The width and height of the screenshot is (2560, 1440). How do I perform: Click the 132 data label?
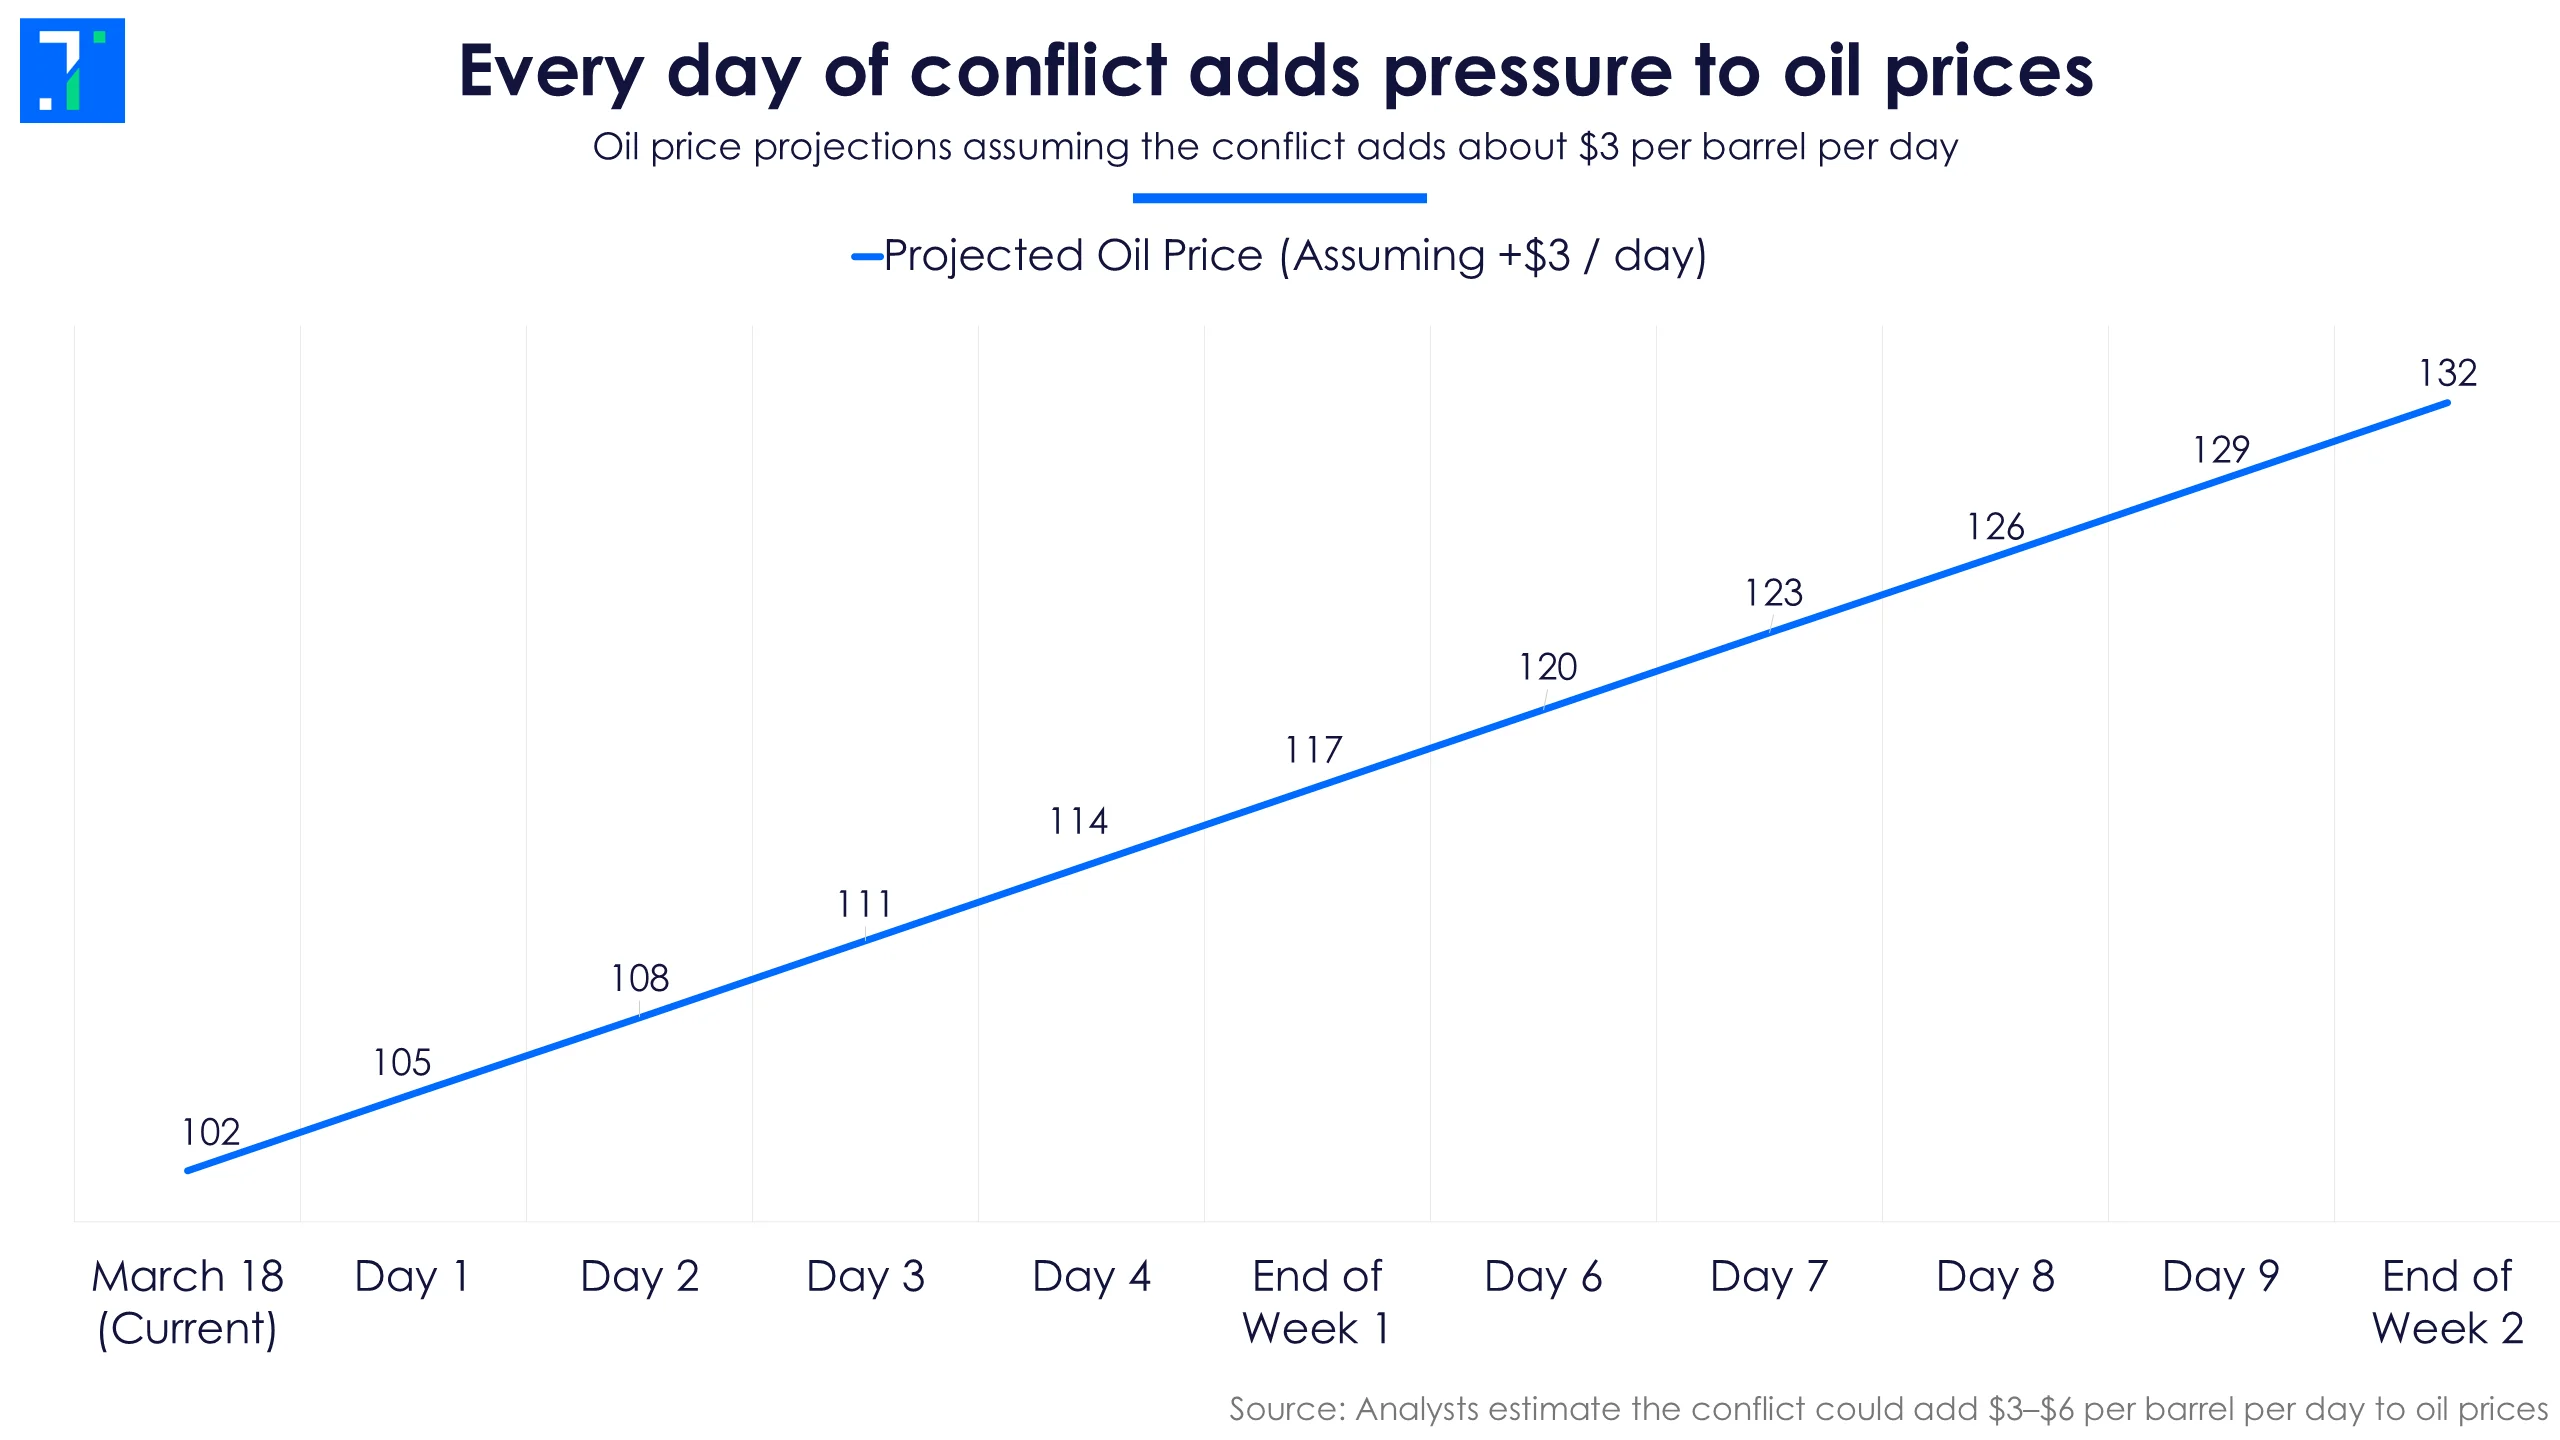2447,373
